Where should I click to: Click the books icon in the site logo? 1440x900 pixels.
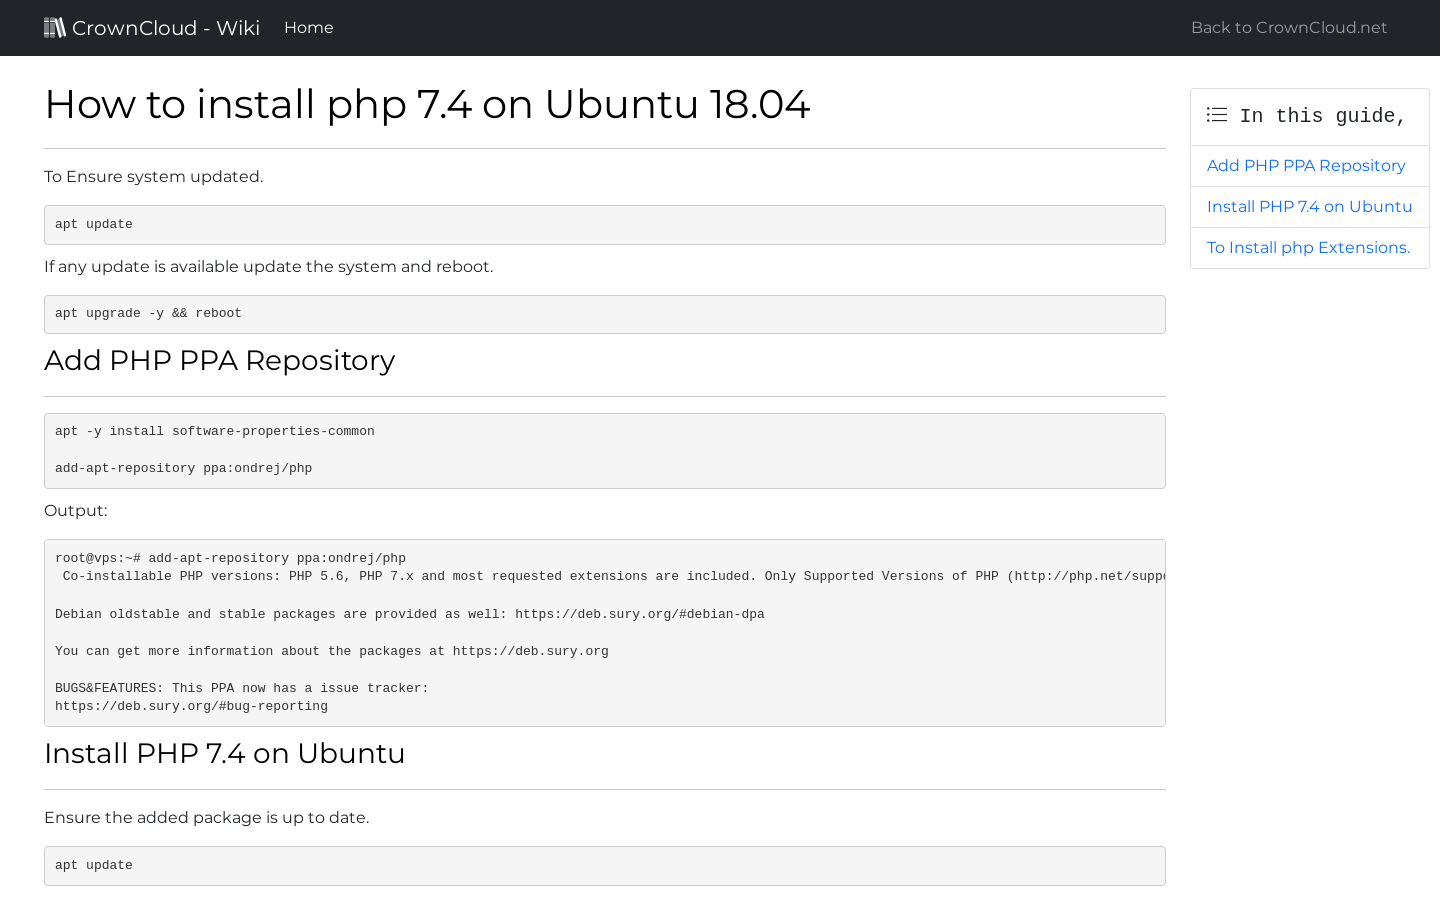tap(55, 28)
